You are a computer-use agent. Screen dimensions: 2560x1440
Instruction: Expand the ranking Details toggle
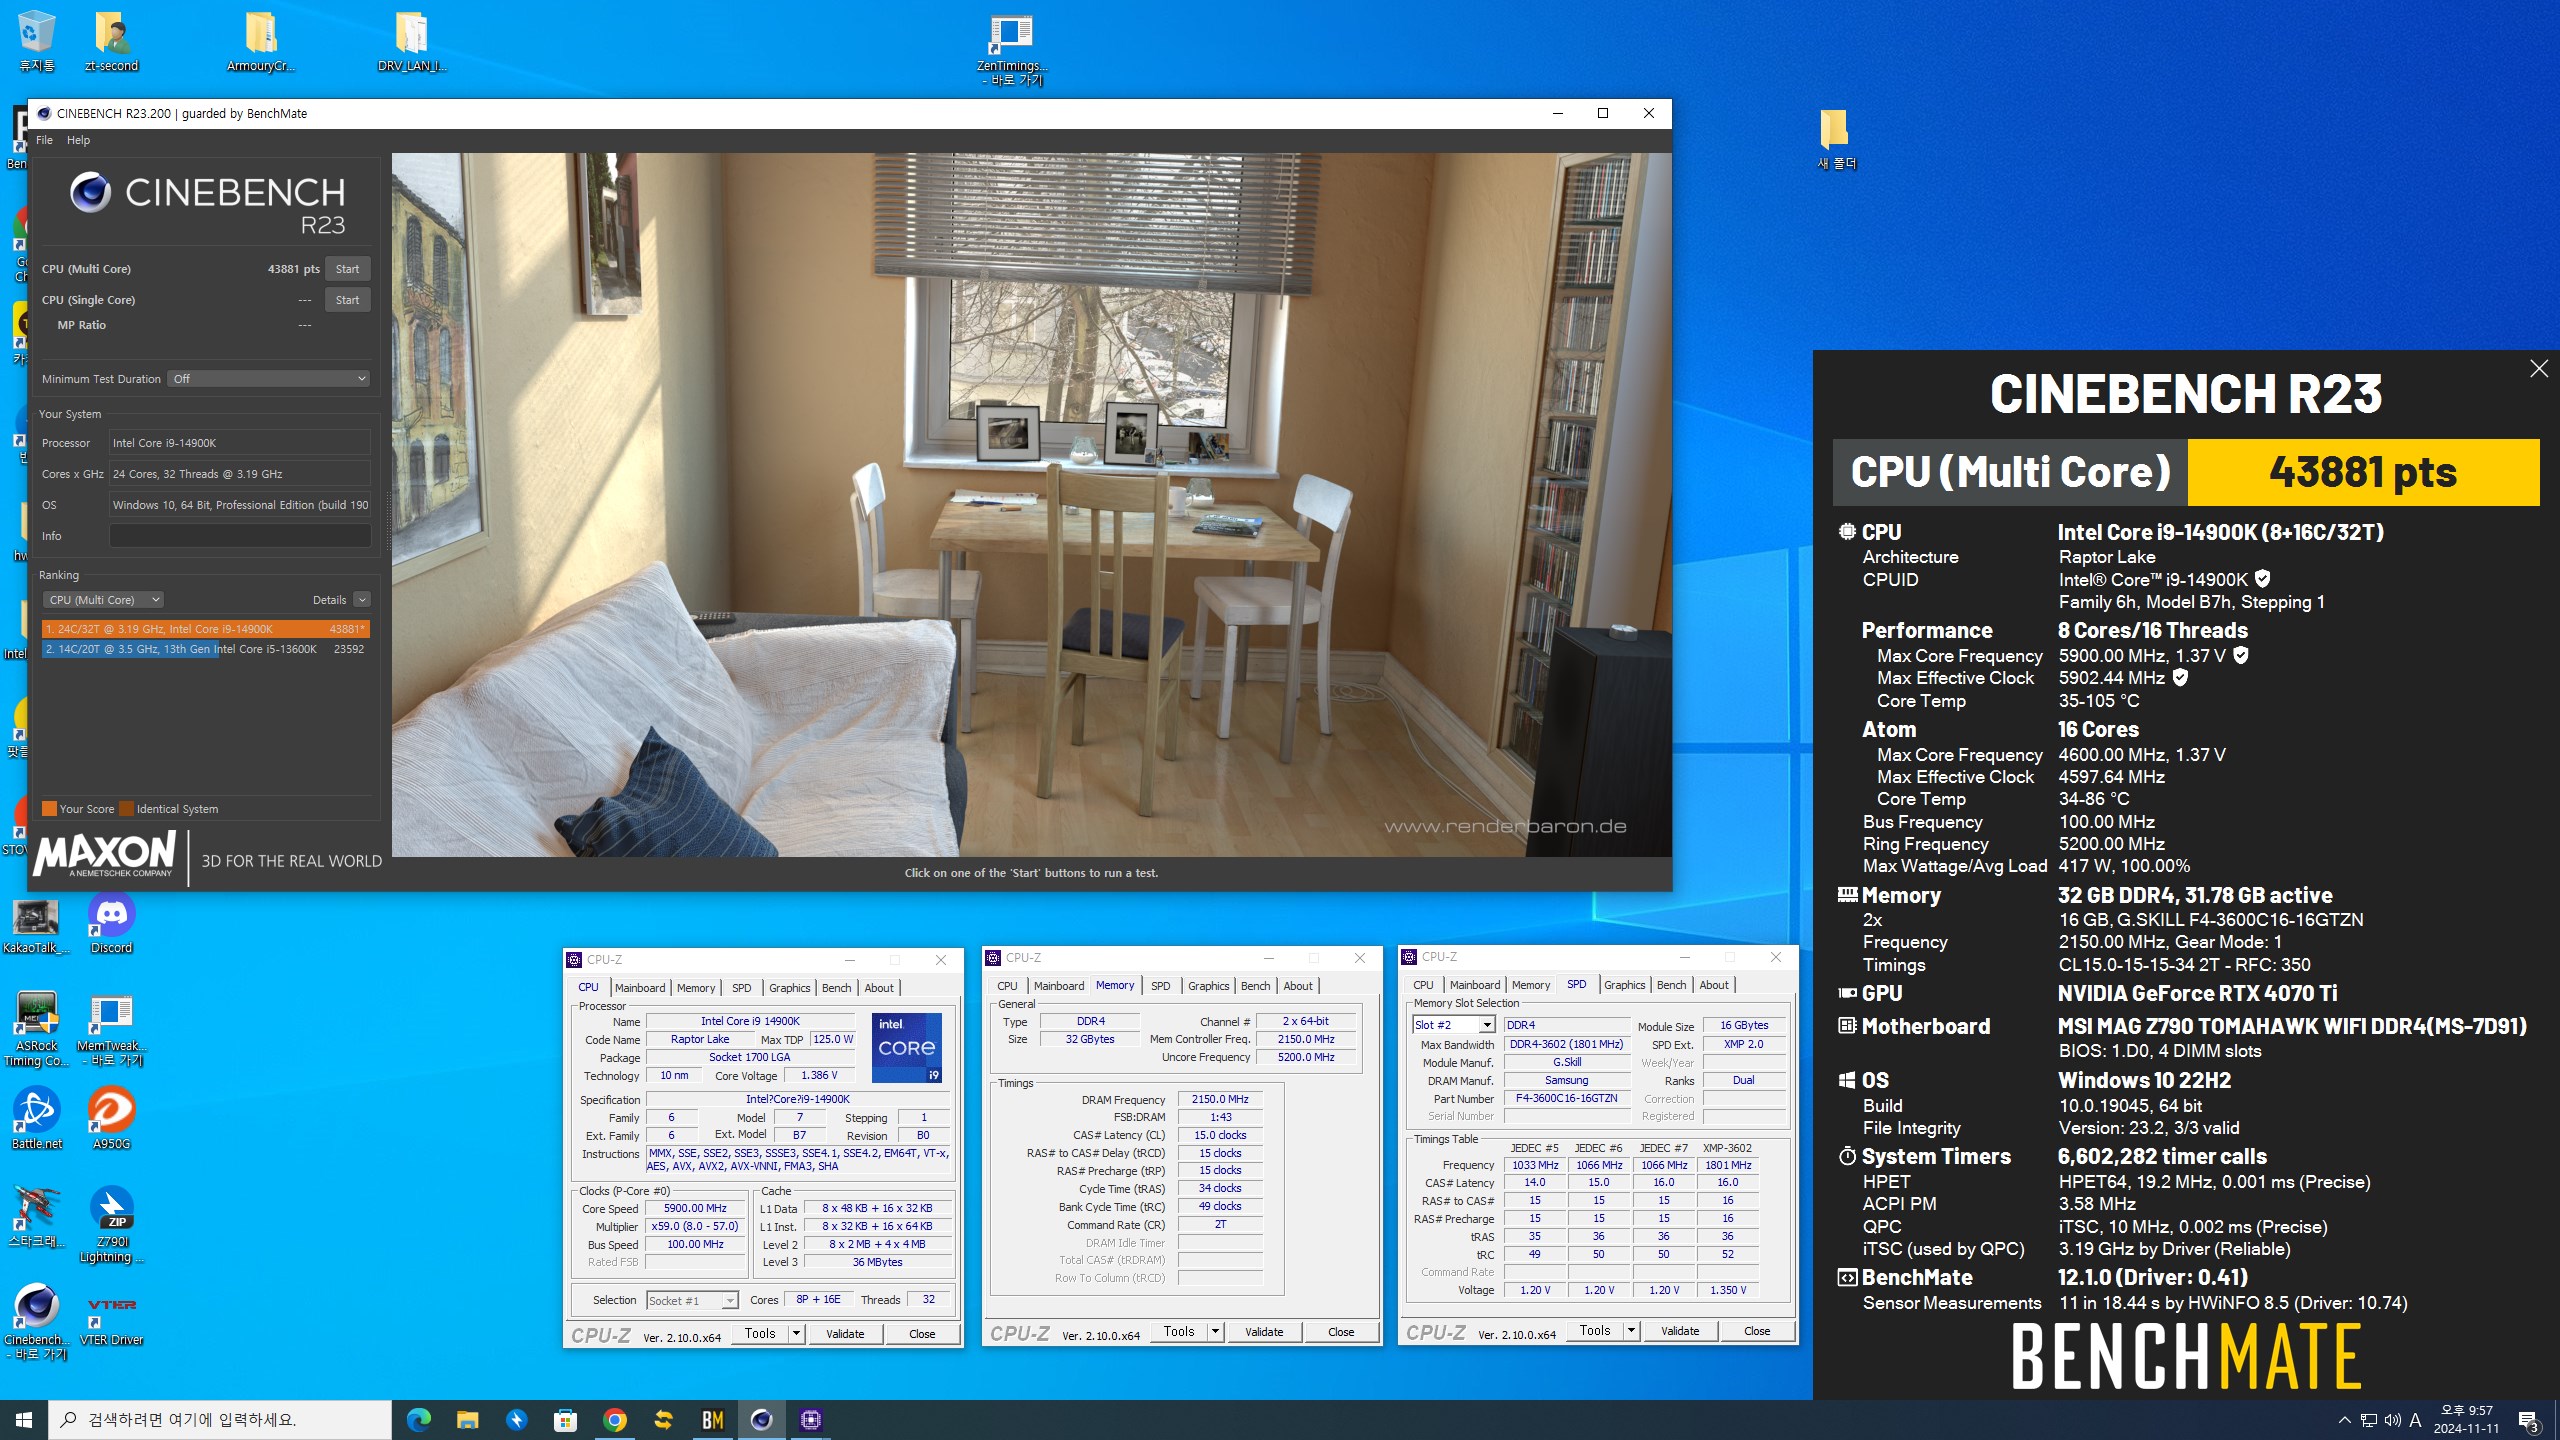click(x=362, y=600)
